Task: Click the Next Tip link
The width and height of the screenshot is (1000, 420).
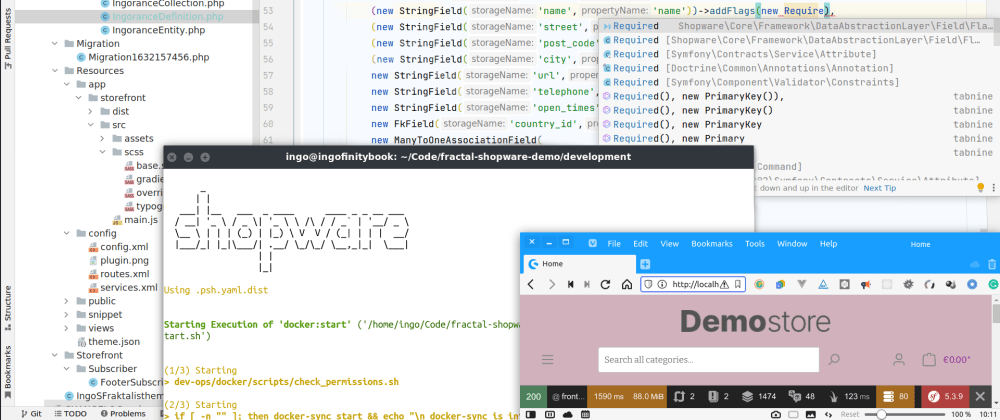Action: coord(879,188)
